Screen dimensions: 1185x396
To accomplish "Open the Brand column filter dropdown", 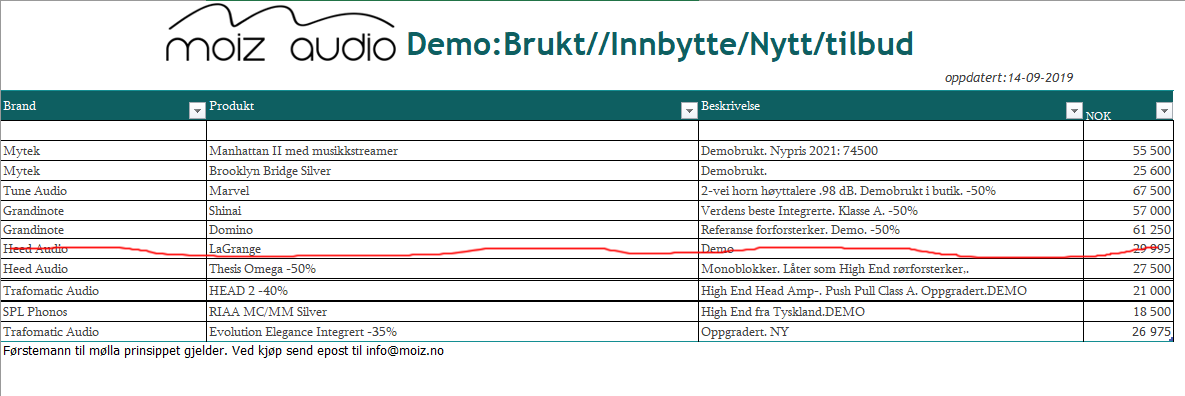I will tap(197, 111).
